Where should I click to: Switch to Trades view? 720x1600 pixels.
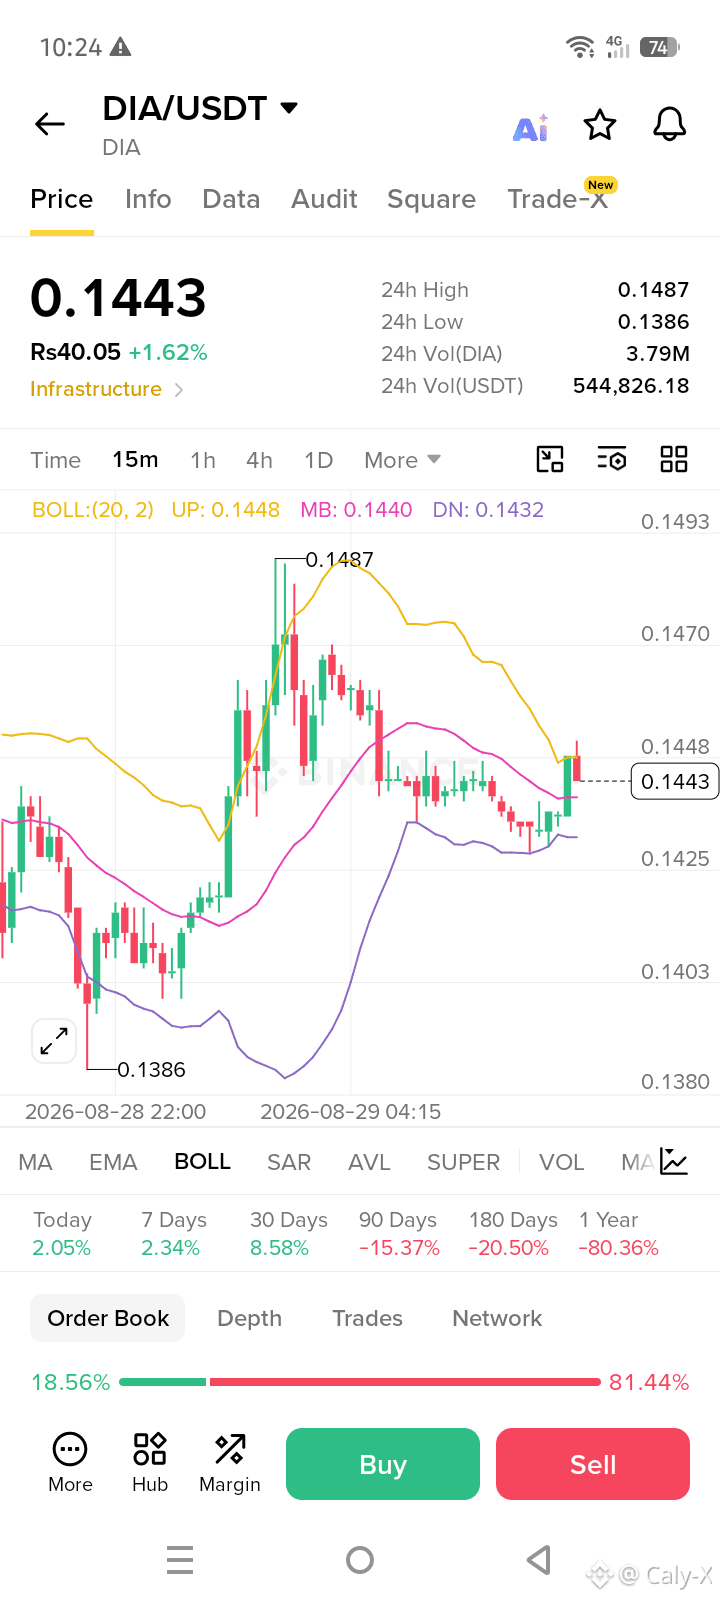coord(367,1318)
